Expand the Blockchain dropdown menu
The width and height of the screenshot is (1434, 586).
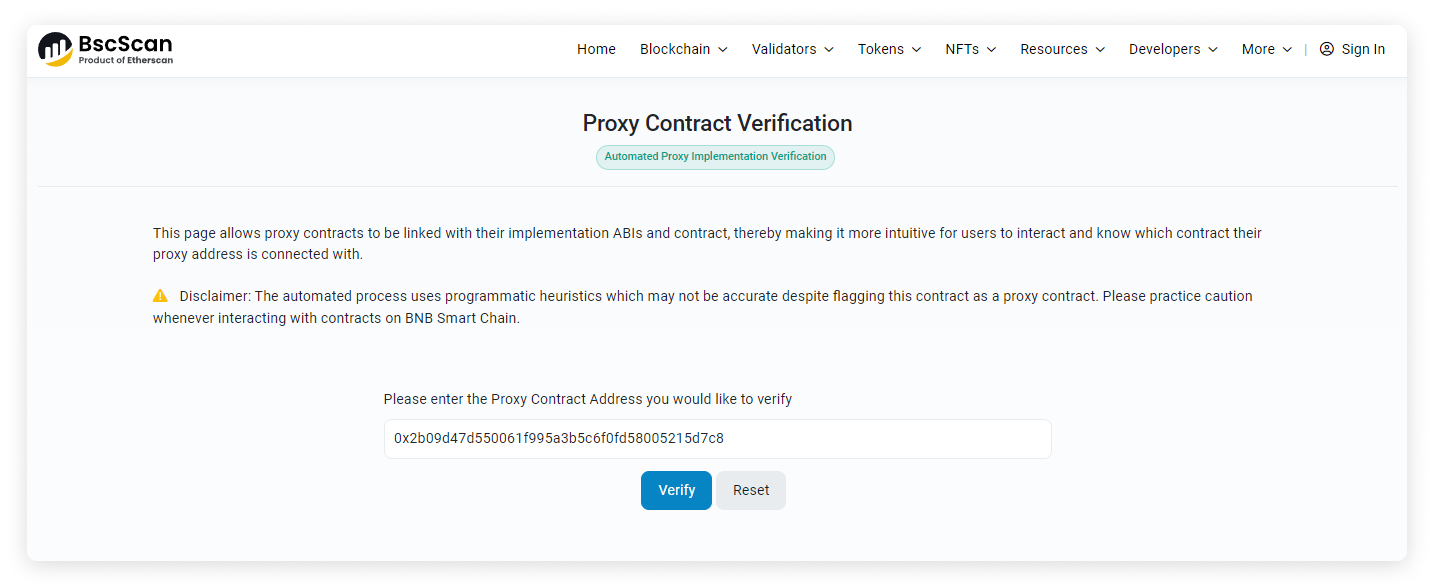[684, 49]
